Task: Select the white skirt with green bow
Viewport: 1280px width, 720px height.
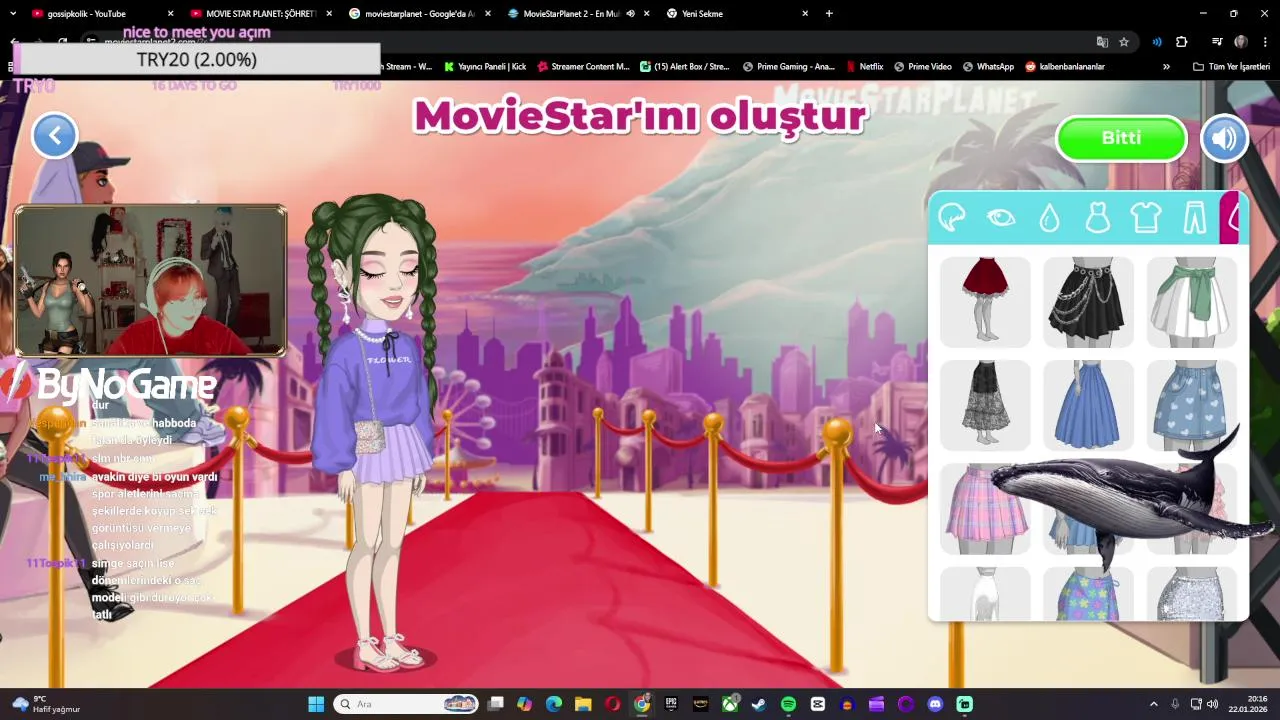Action: (1191, 302)
